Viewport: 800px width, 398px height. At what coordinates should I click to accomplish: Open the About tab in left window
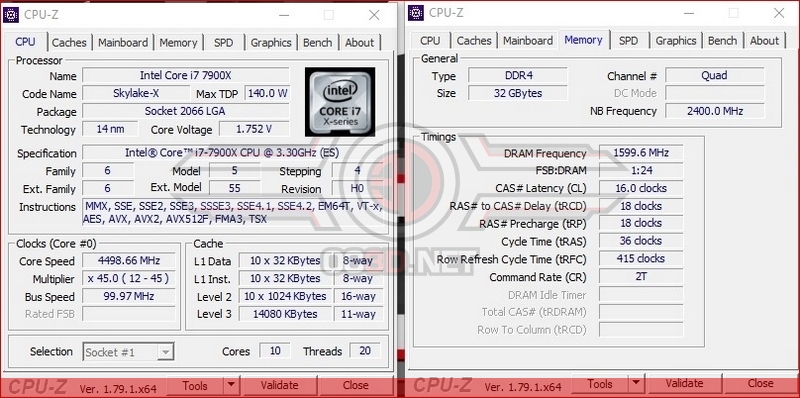[x=359, y=42]
